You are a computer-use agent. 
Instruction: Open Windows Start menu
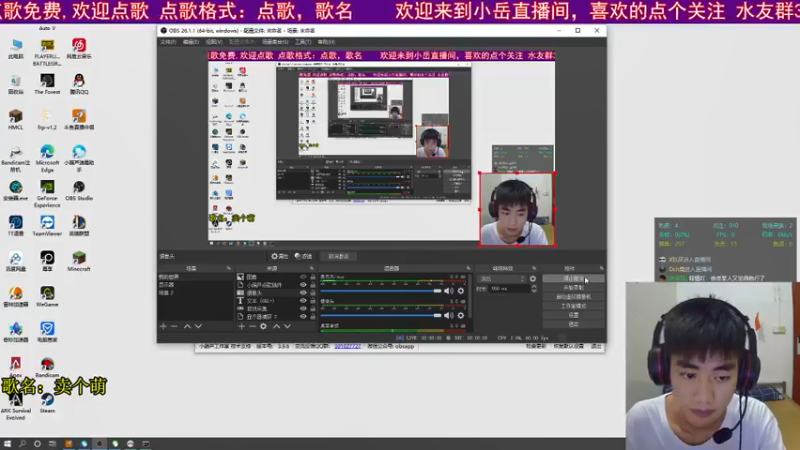pyautogui.click(x=7, y=444)
